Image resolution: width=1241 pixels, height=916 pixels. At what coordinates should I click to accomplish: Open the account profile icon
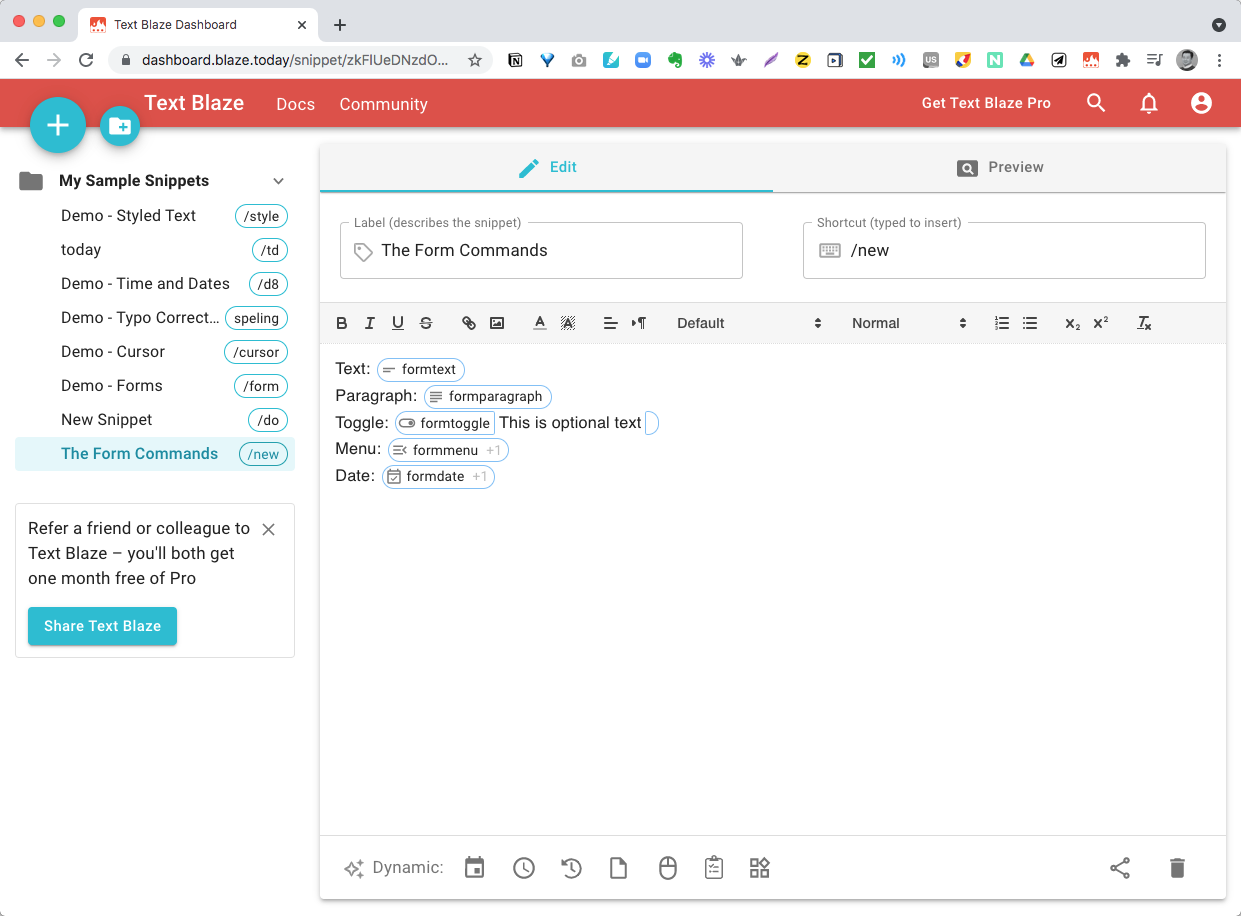point(1202,103)
